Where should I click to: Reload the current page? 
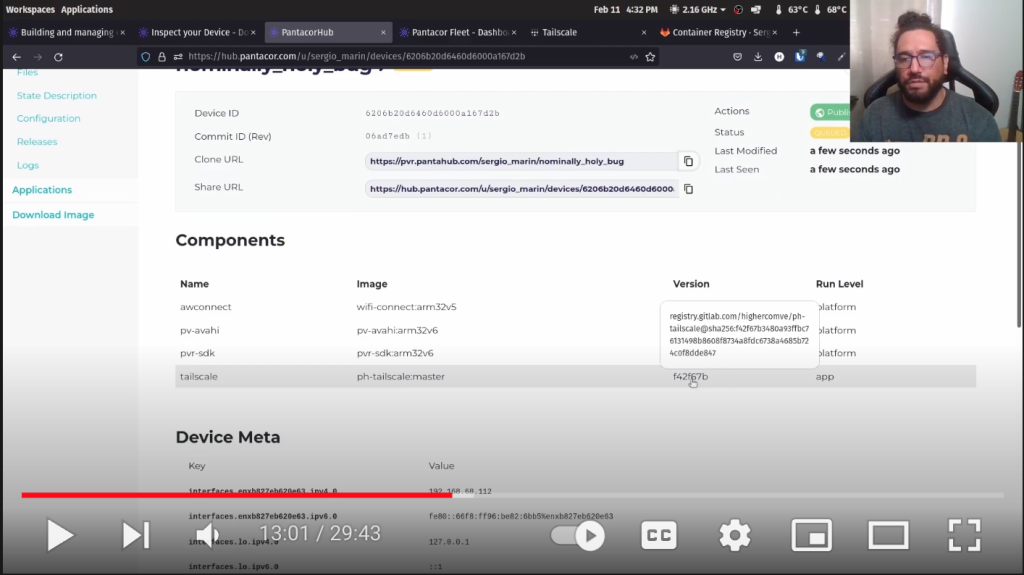pyautogui.click(x=58, y=57)
